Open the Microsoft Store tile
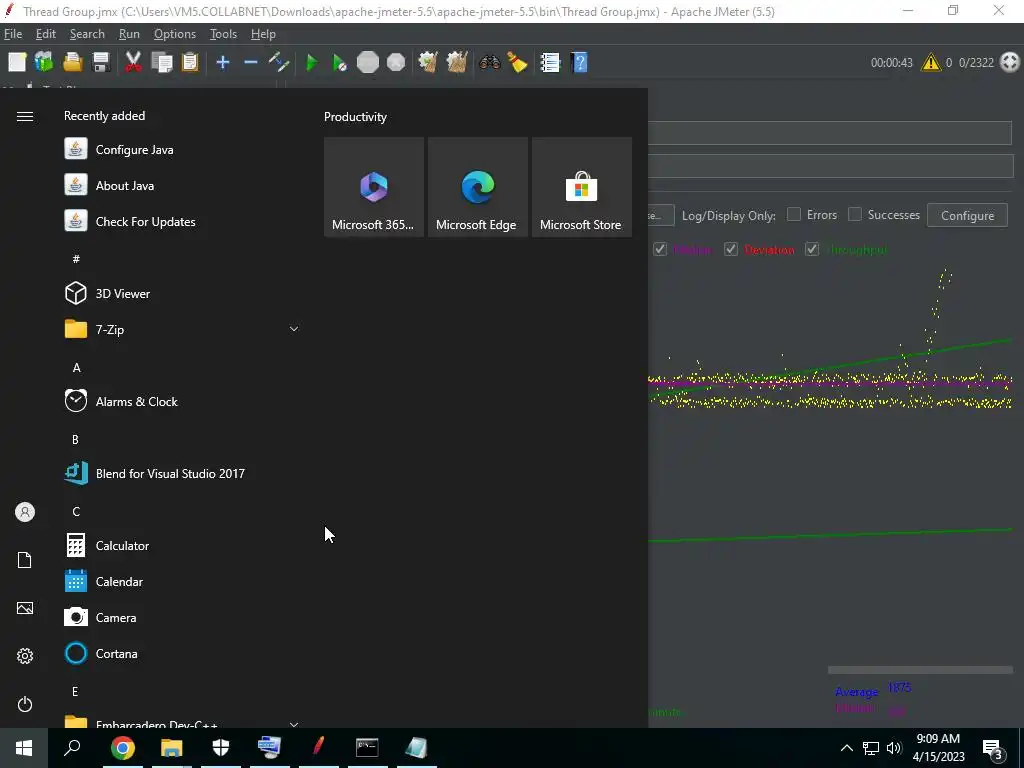 click(x=582, y=187)
